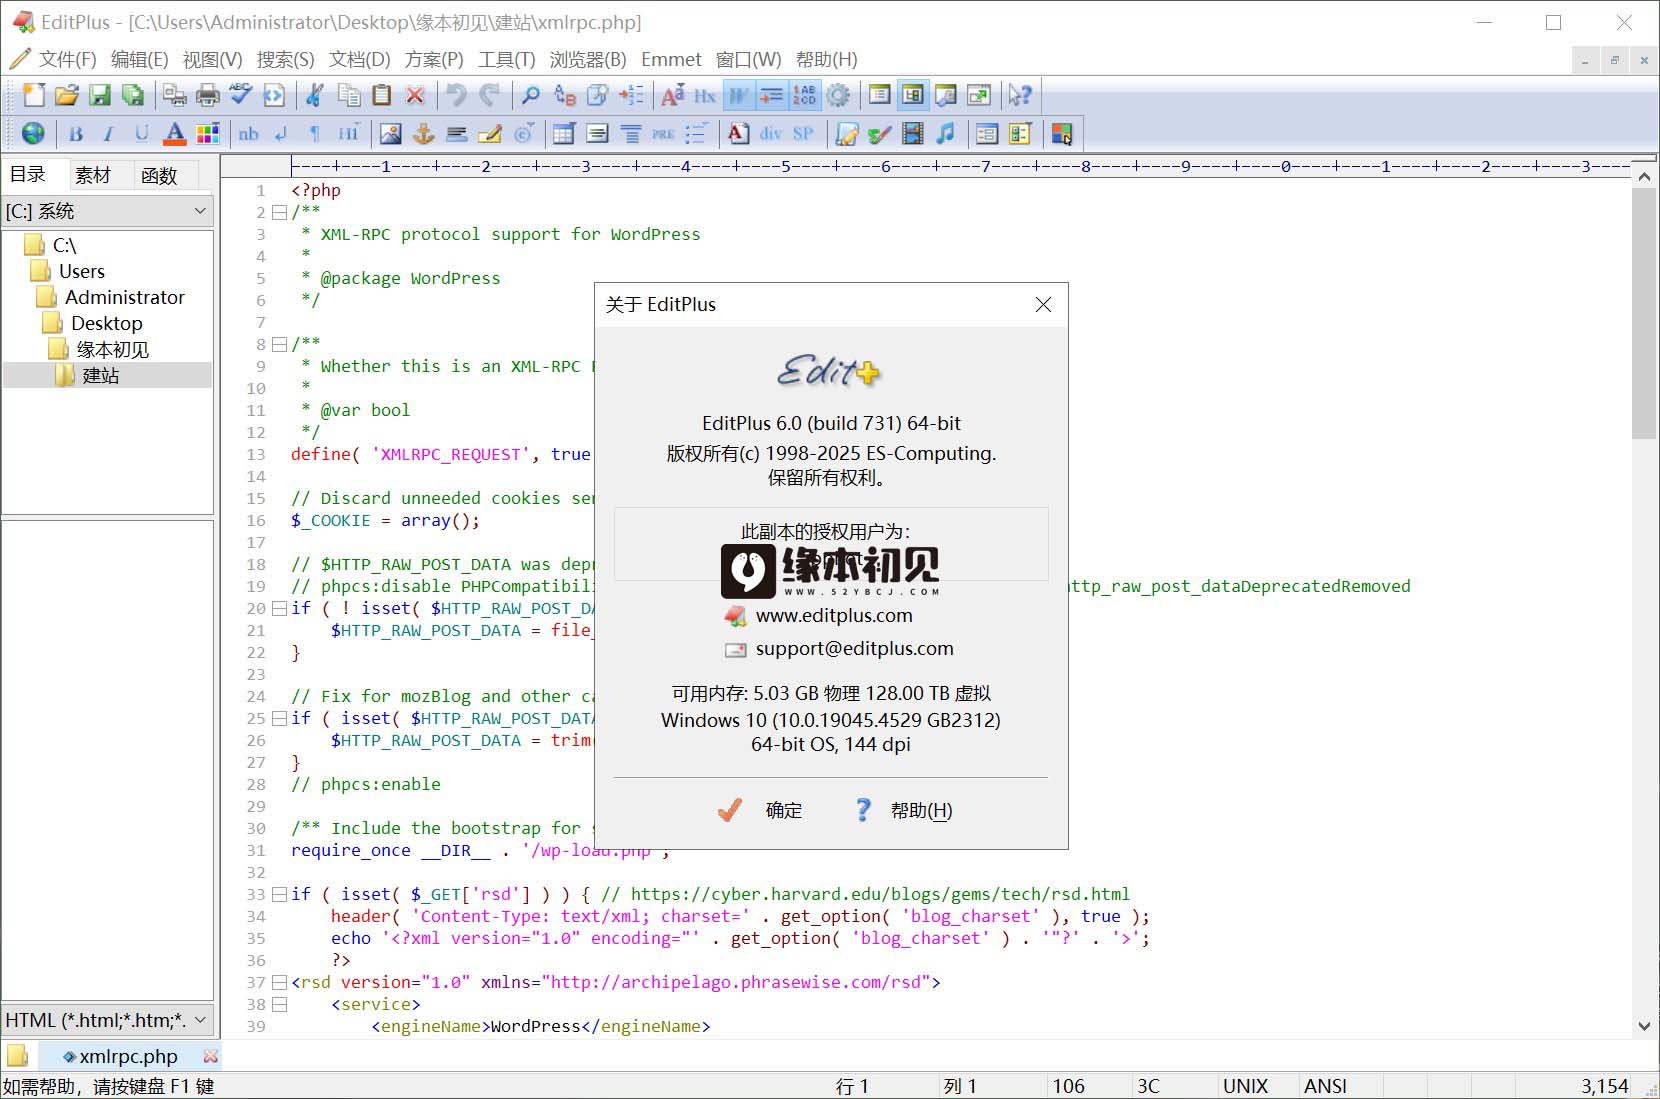1660x1099 pixels.
Task: Click the red X Delete icon
Action: point(415,95)
